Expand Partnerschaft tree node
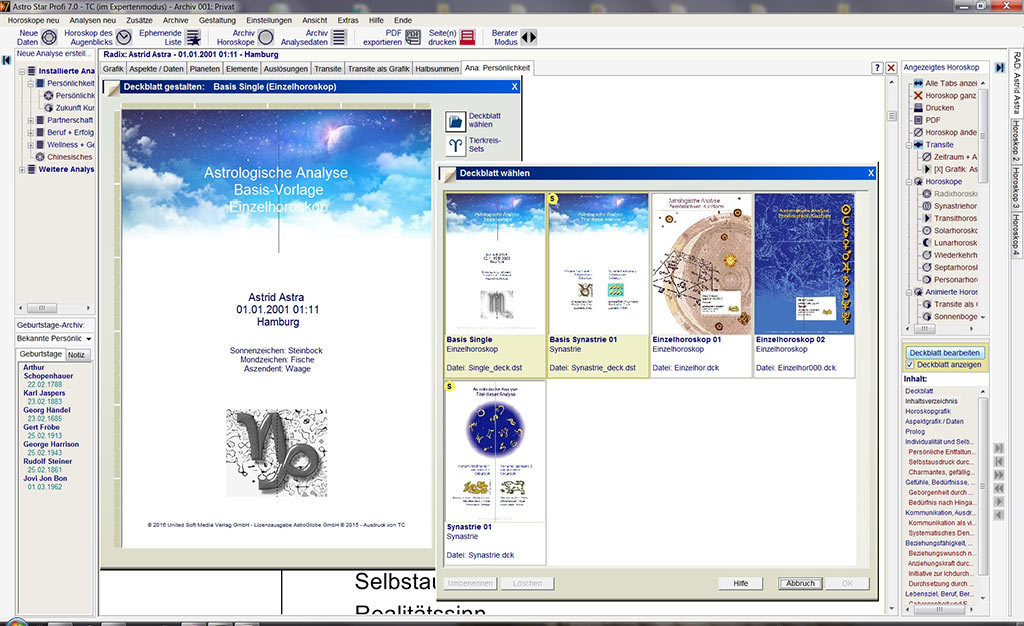 coord(31,120)
